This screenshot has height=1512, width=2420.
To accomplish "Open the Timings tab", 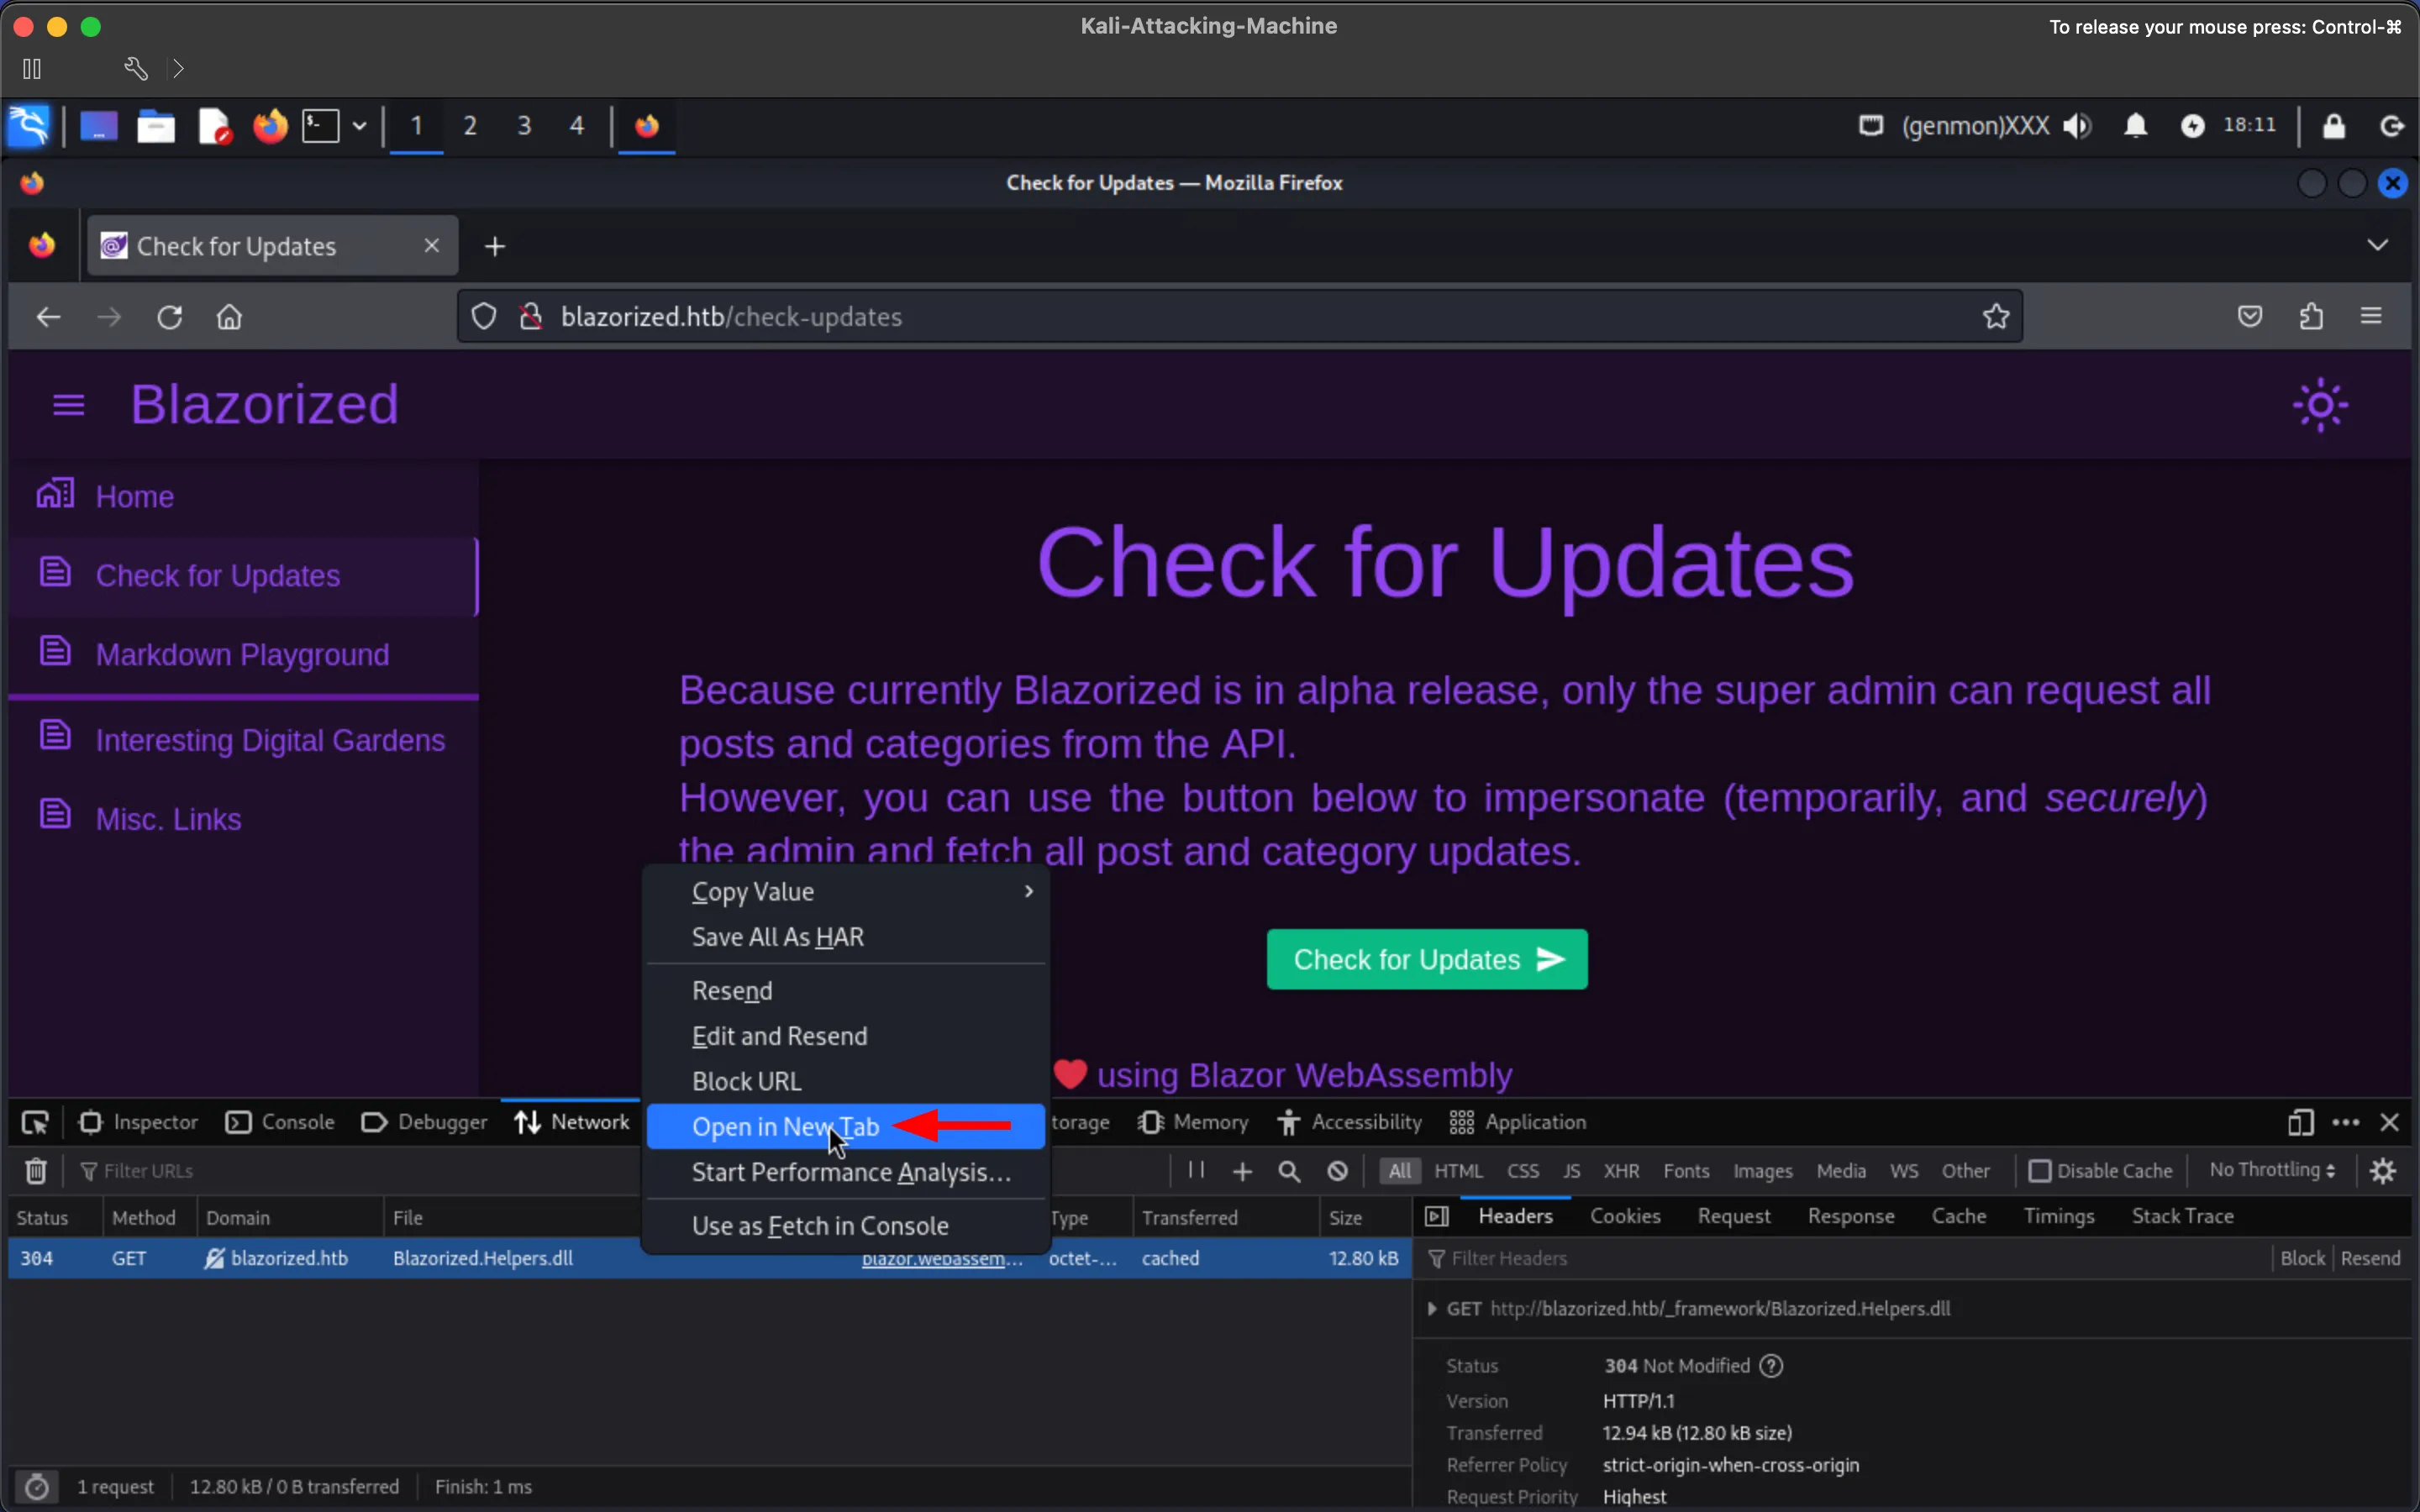I will pos(2059,1216).
